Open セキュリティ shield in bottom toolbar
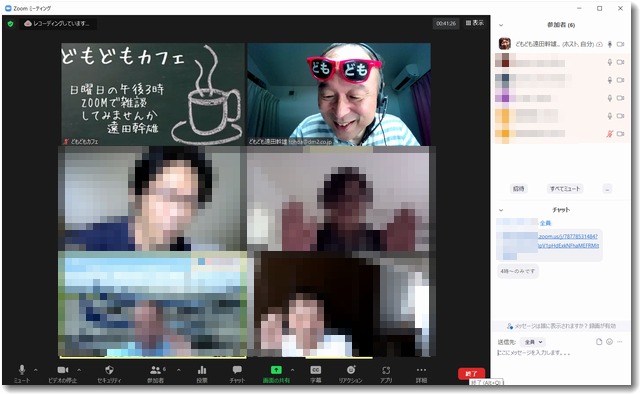 [x=109, y=370]
